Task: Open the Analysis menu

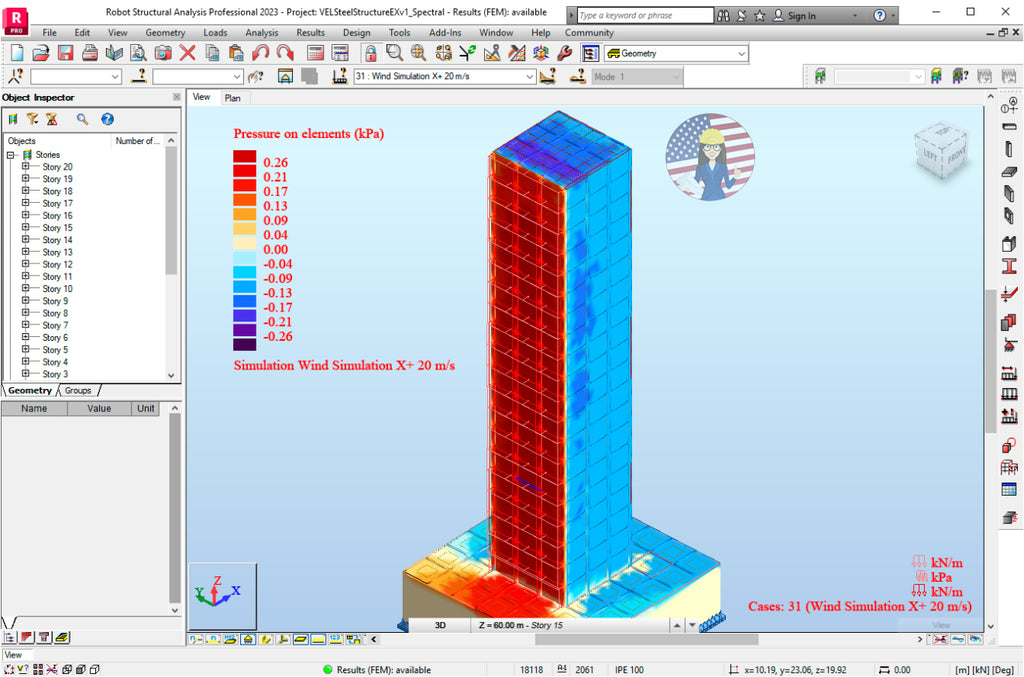Action: pyautogui.click(x=261, y=32)
